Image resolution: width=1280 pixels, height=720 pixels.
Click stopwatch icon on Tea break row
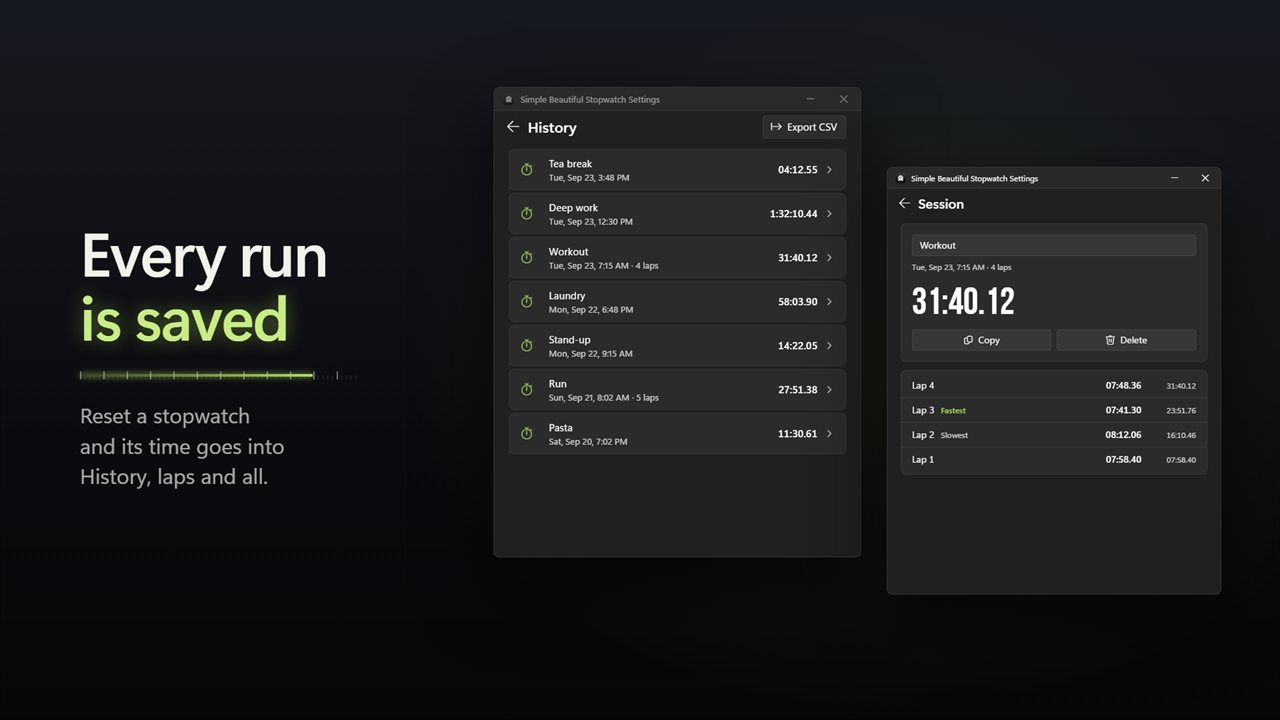point(527,170)
